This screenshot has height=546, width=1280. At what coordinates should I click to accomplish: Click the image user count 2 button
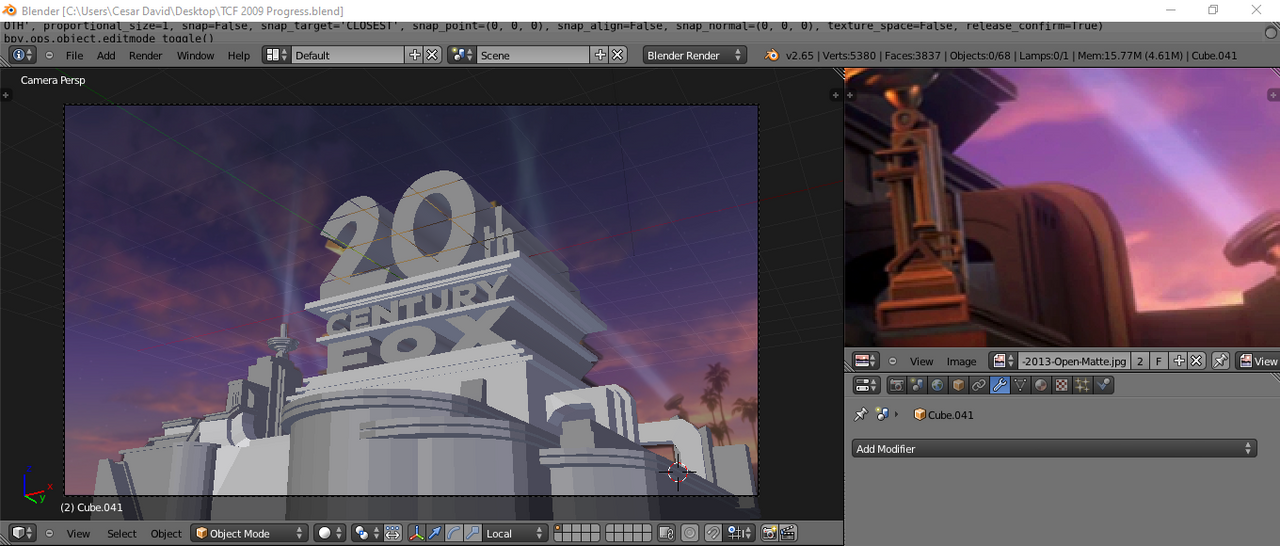pyautogui.click(x=1140, y=361)
